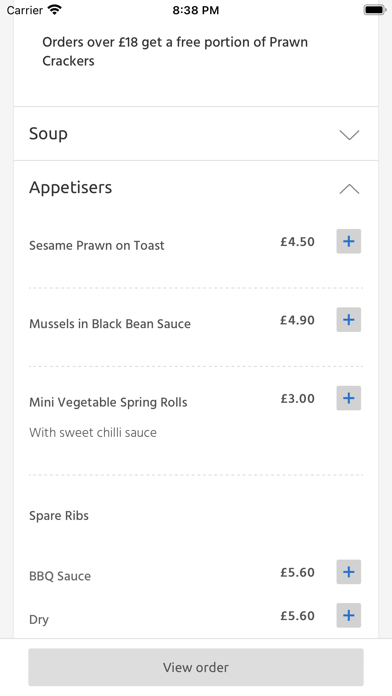This screenshot has height=696, width=392.
Task: Select Mini Vegetable Spring Rolls item name
Action: [x=108, y=402]
